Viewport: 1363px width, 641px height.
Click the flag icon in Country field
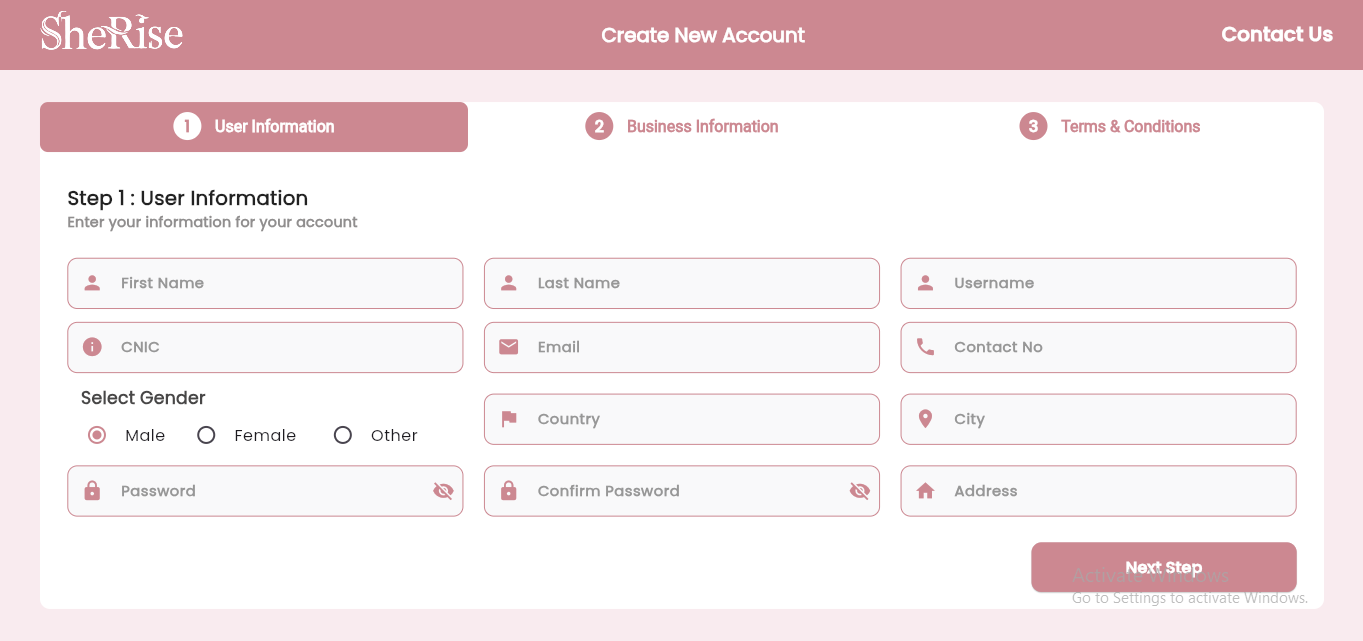pyautogui.click(x=509, y=419)
